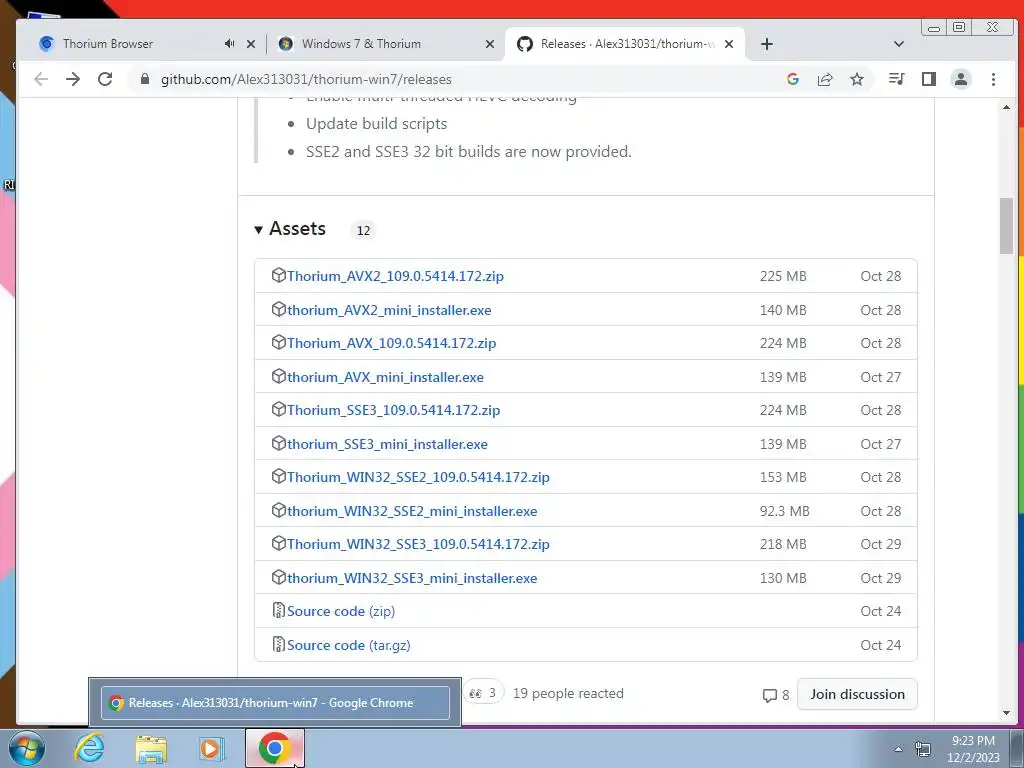Screen dimensions: 1024x768
Task: Click the package icon beside thorium_SSE3_mini_installer.exe
Action: point(278,443)
